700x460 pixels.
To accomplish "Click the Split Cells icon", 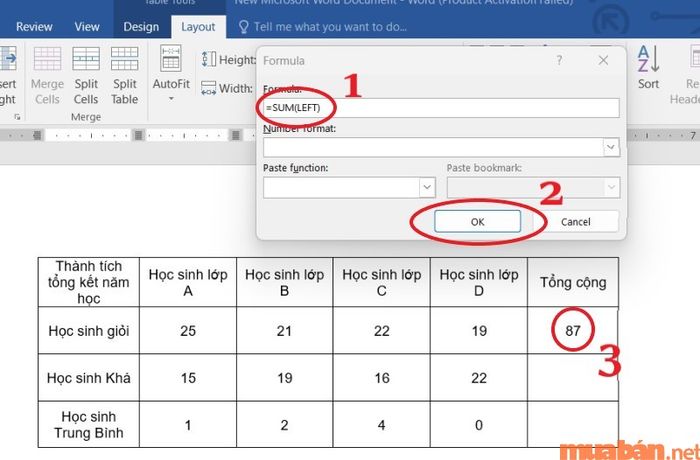I will 86,59.
